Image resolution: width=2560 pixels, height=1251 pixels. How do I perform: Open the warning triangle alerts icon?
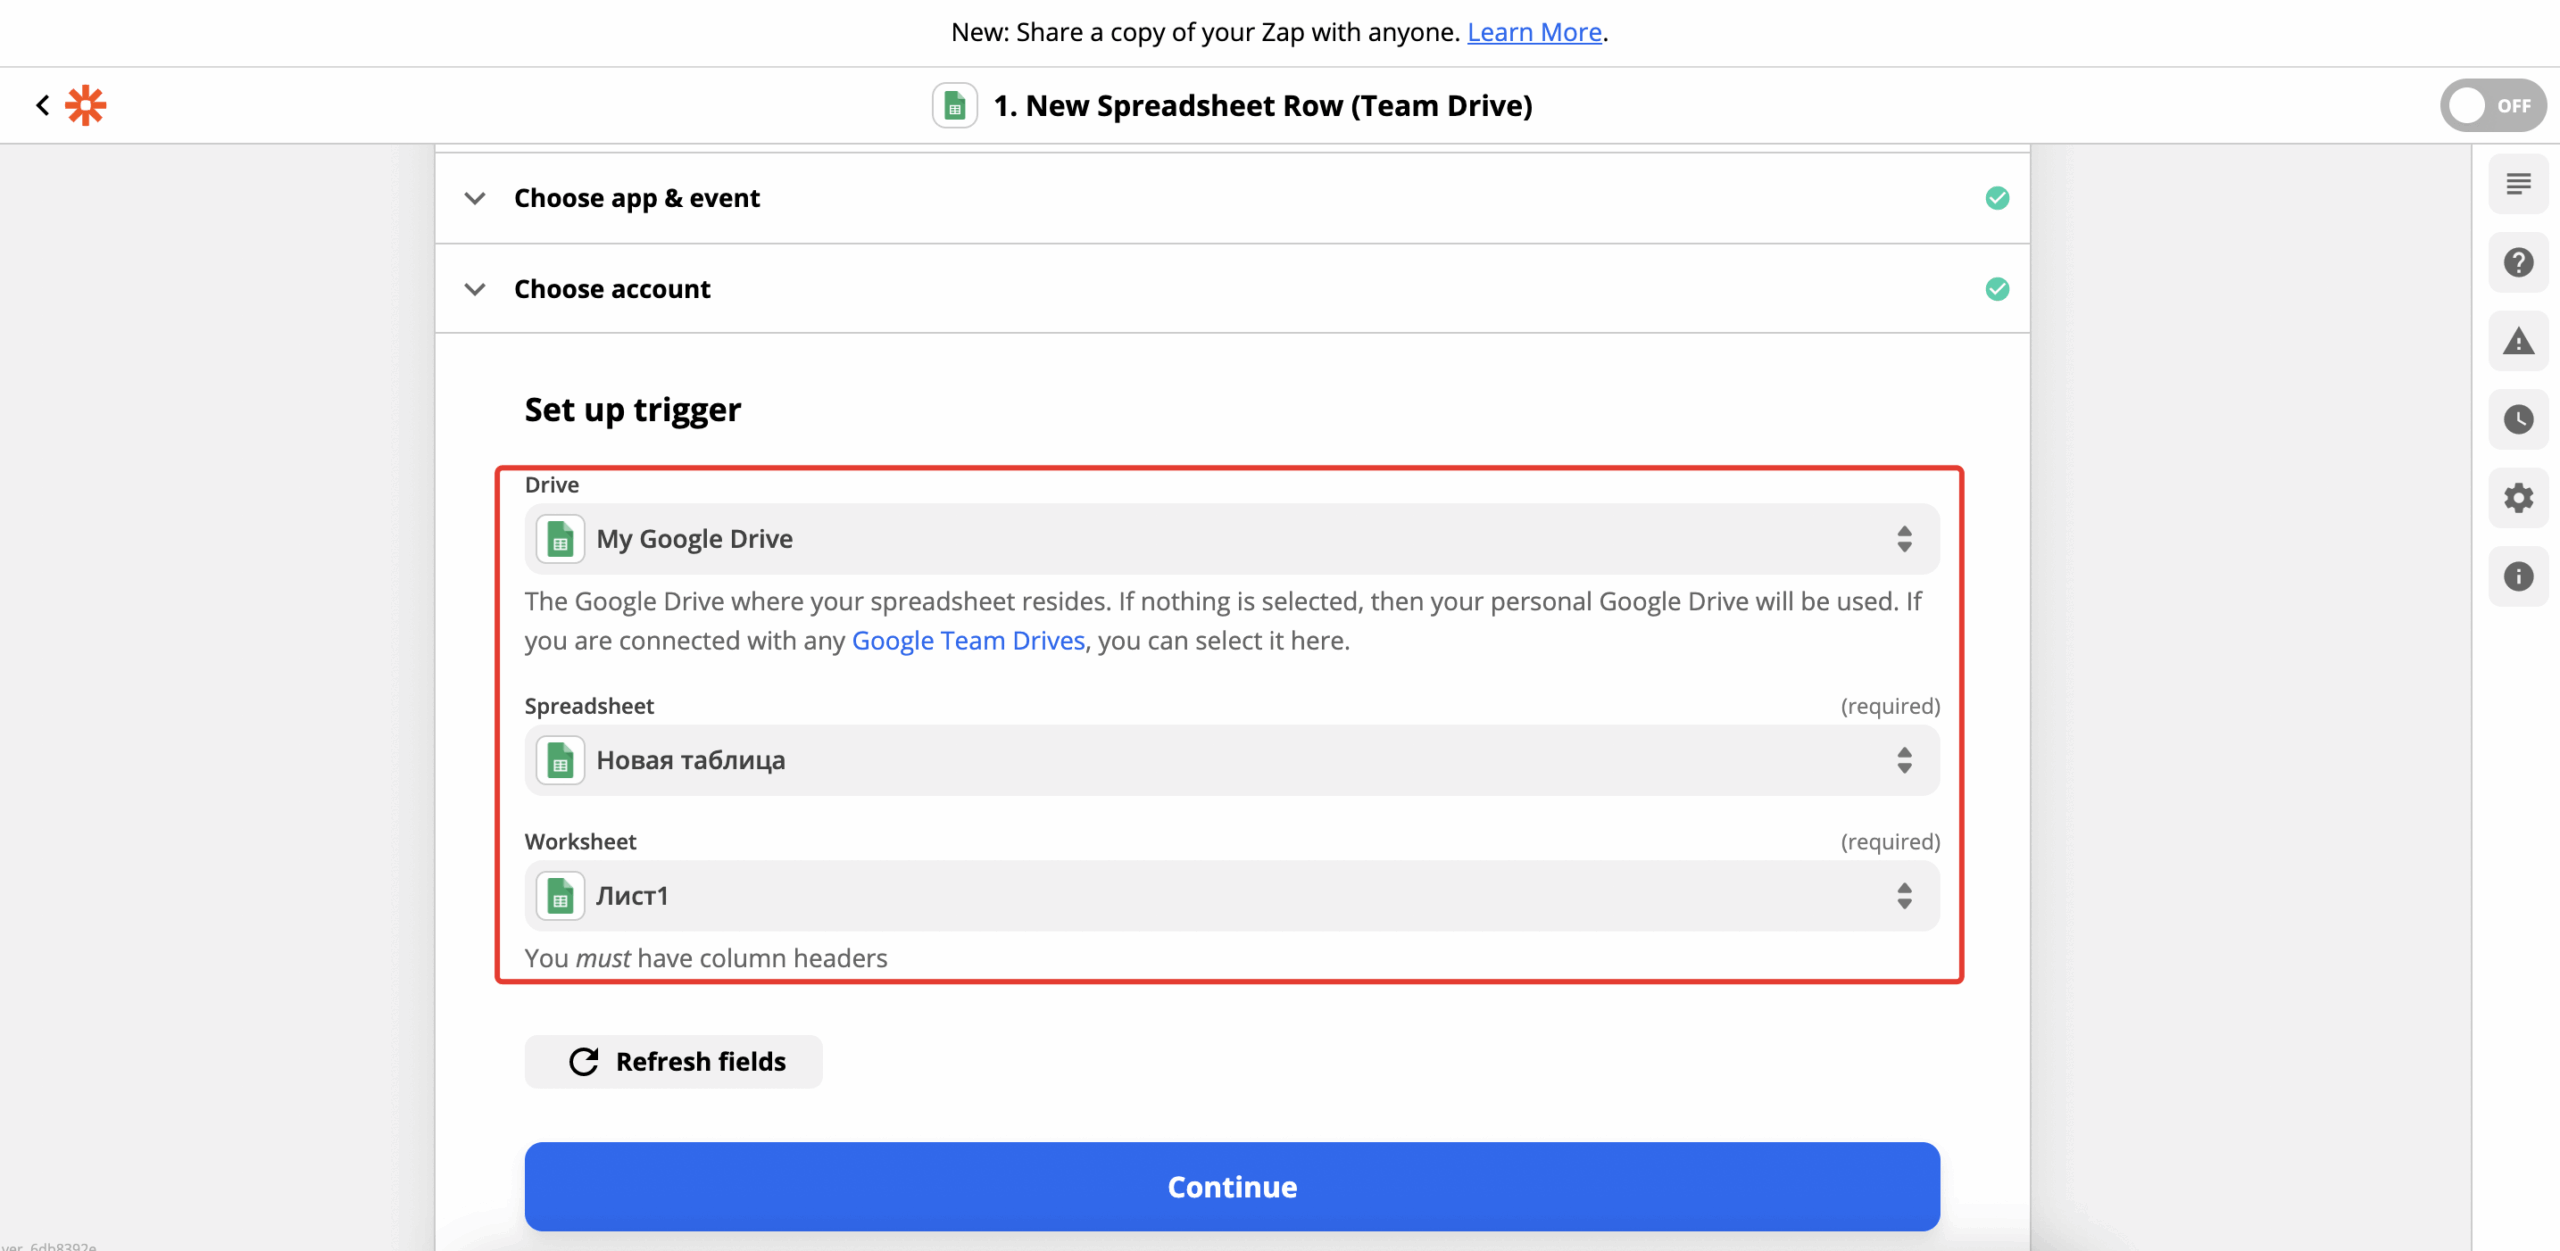(2517, 341)
